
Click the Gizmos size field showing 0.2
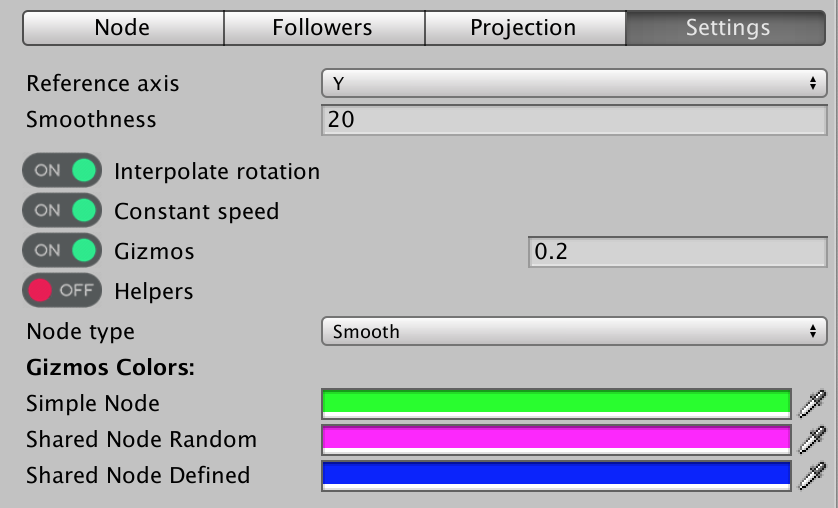pos(677,252)
